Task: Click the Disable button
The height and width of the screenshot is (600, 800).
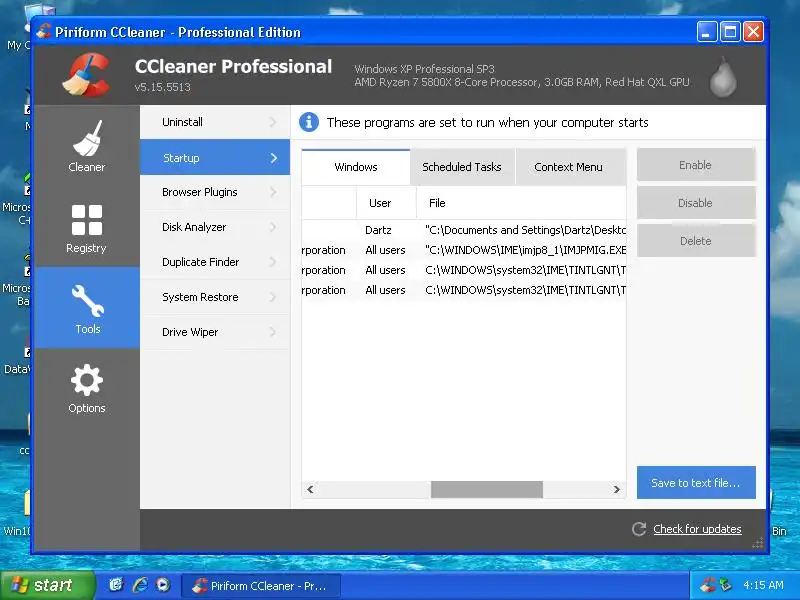Action: tap(696, 203)
